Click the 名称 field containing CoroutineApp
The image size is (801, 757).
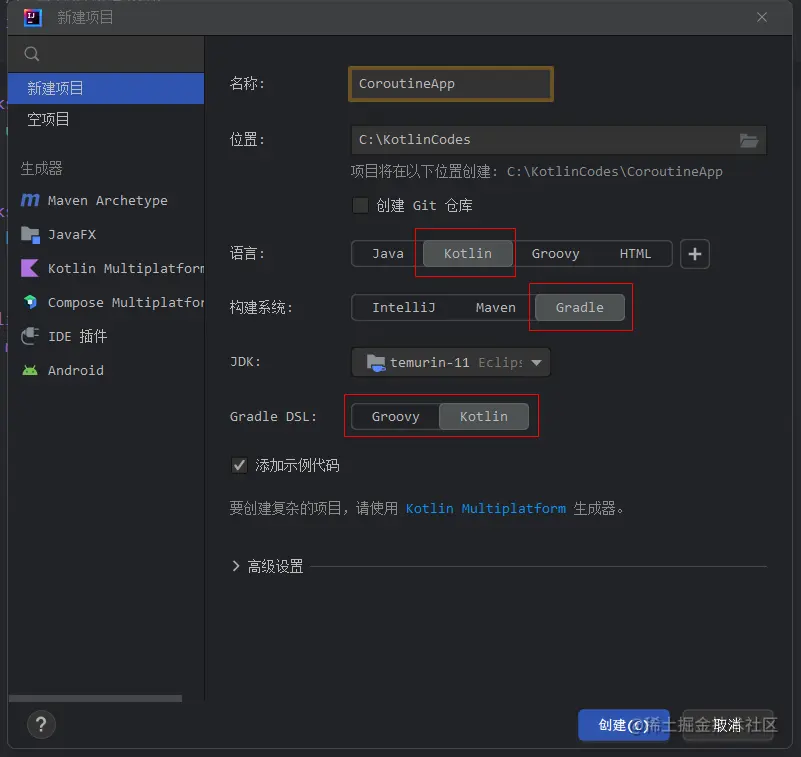pos(451,84)
